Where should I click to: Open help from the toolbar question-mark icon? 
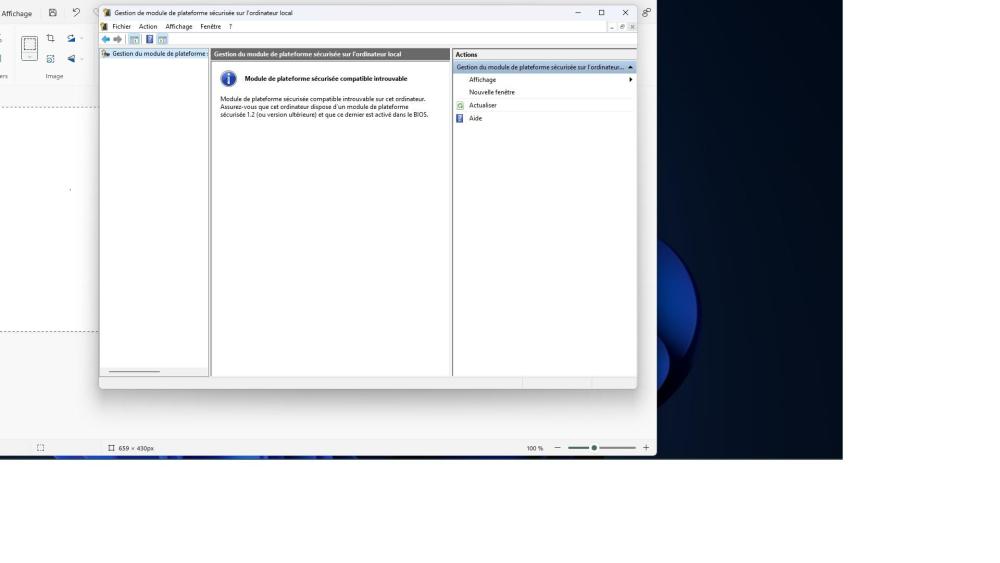coord(150,40)
